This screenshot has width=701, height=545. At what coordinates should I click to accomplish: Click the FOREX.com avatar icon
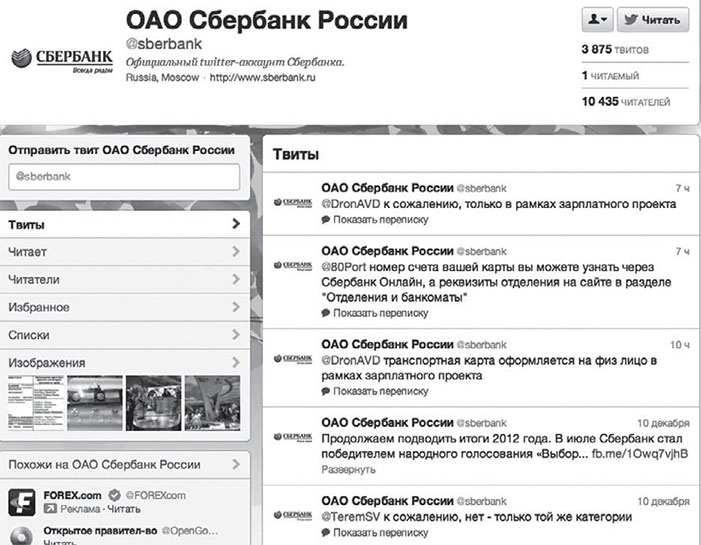pos(21,502)
